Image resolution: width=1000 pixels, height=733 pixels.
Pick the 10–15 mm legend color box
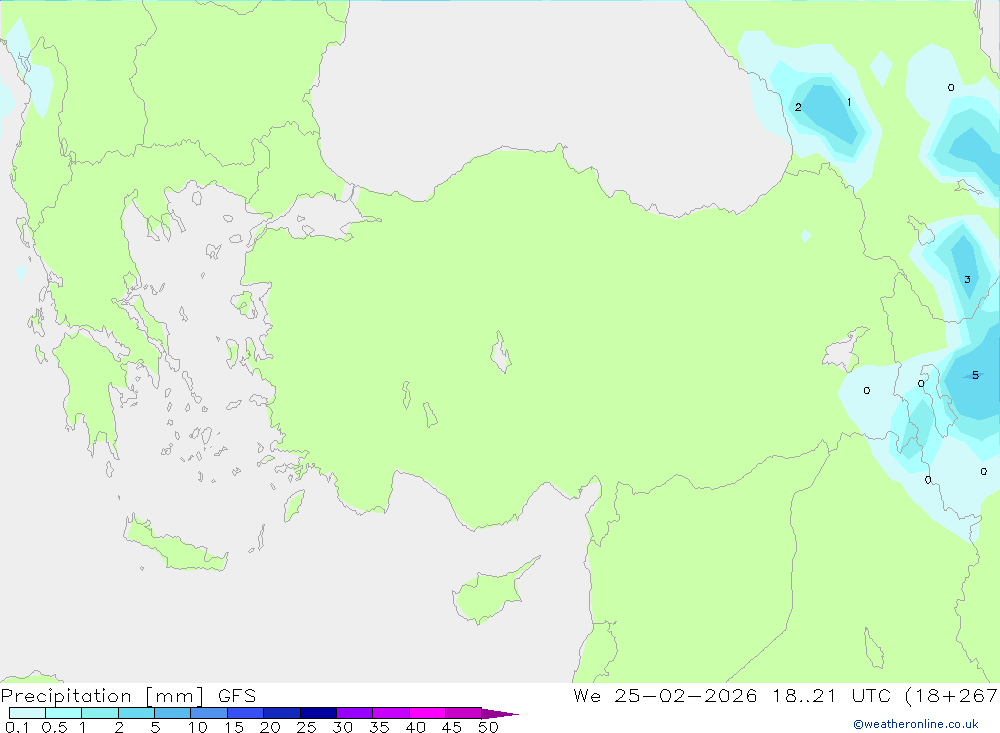point(209,713)
